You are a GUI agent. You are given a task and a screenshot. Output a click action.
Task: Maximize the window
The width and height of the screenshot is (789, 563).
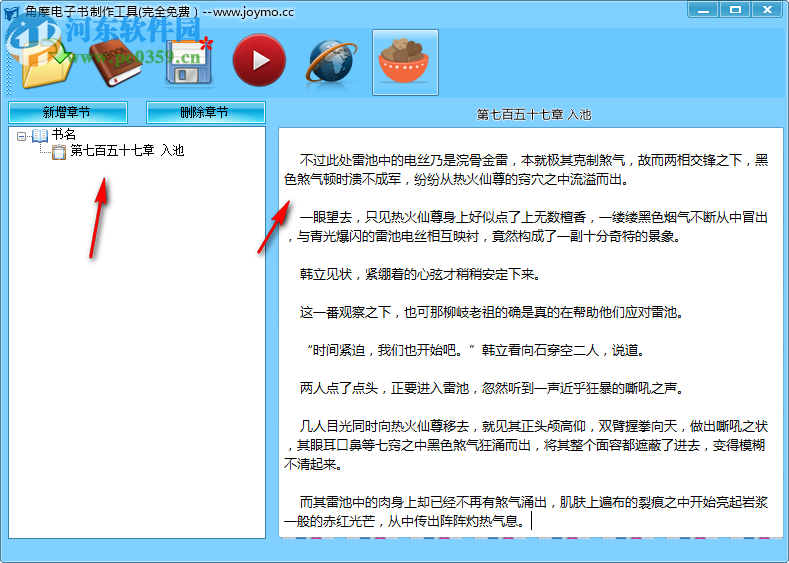click(x=735, y=10)
